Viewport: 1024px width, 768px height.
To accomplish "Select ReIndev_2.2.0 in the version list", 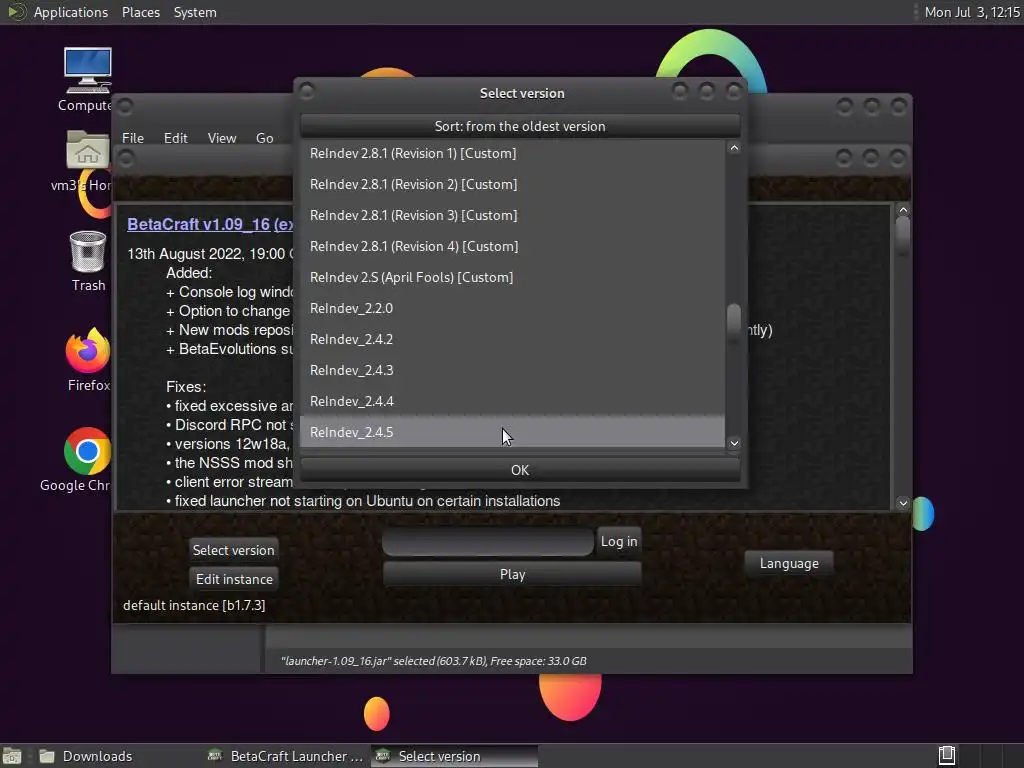I will point(512,308).
